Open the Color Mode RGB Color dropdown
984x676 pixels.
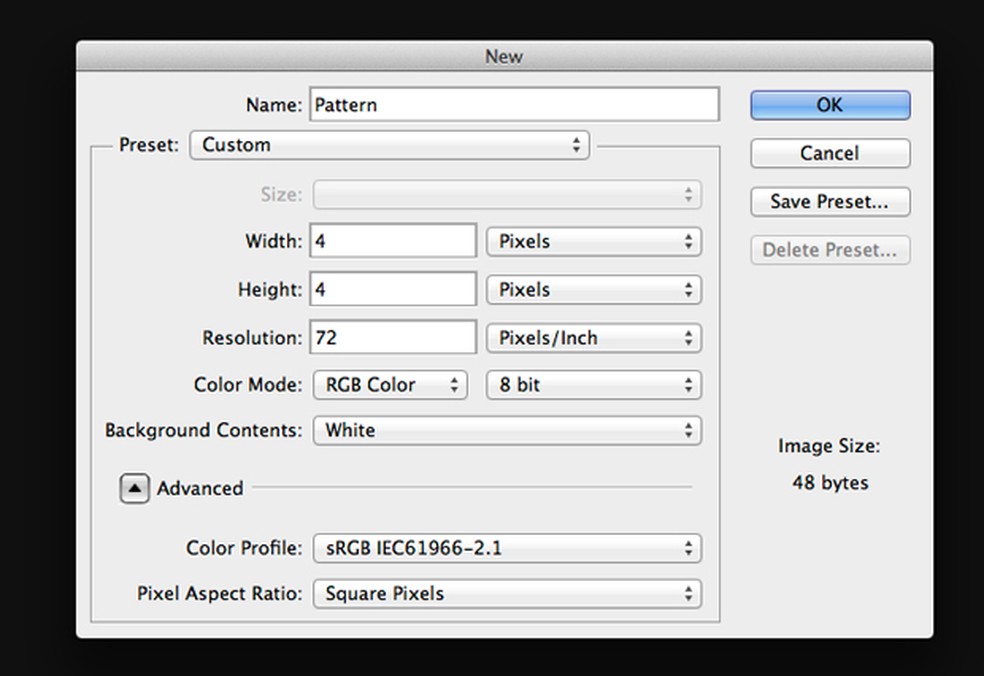pos(389,385)
